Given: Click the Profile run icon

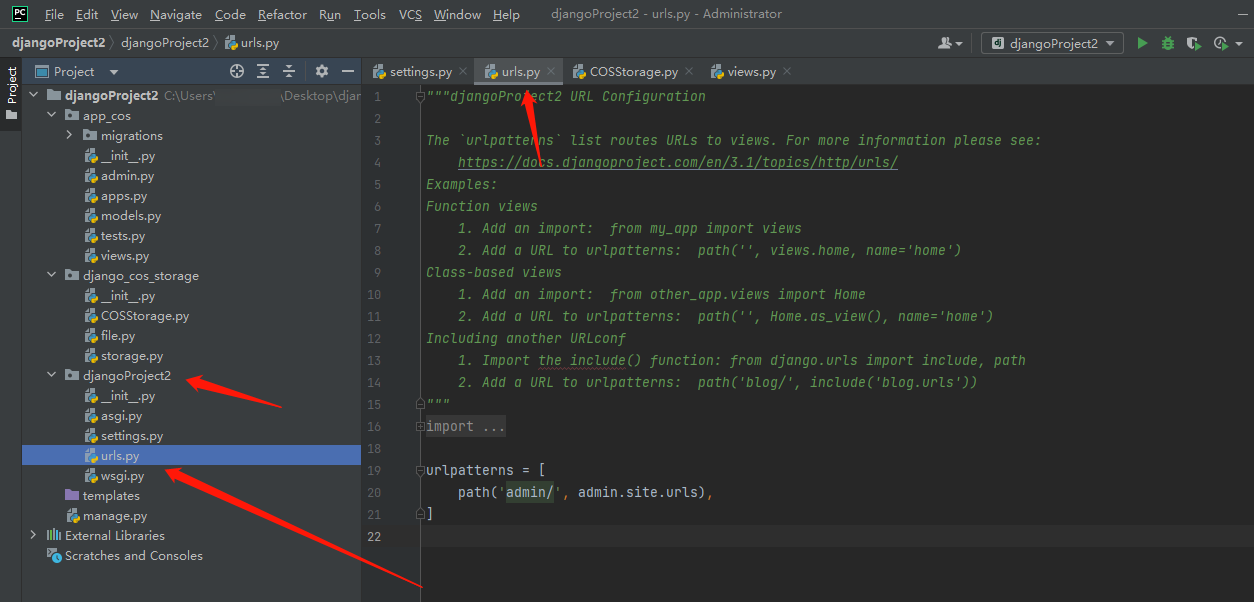Looking at the screenshot, I should (x=1221, y=43).
